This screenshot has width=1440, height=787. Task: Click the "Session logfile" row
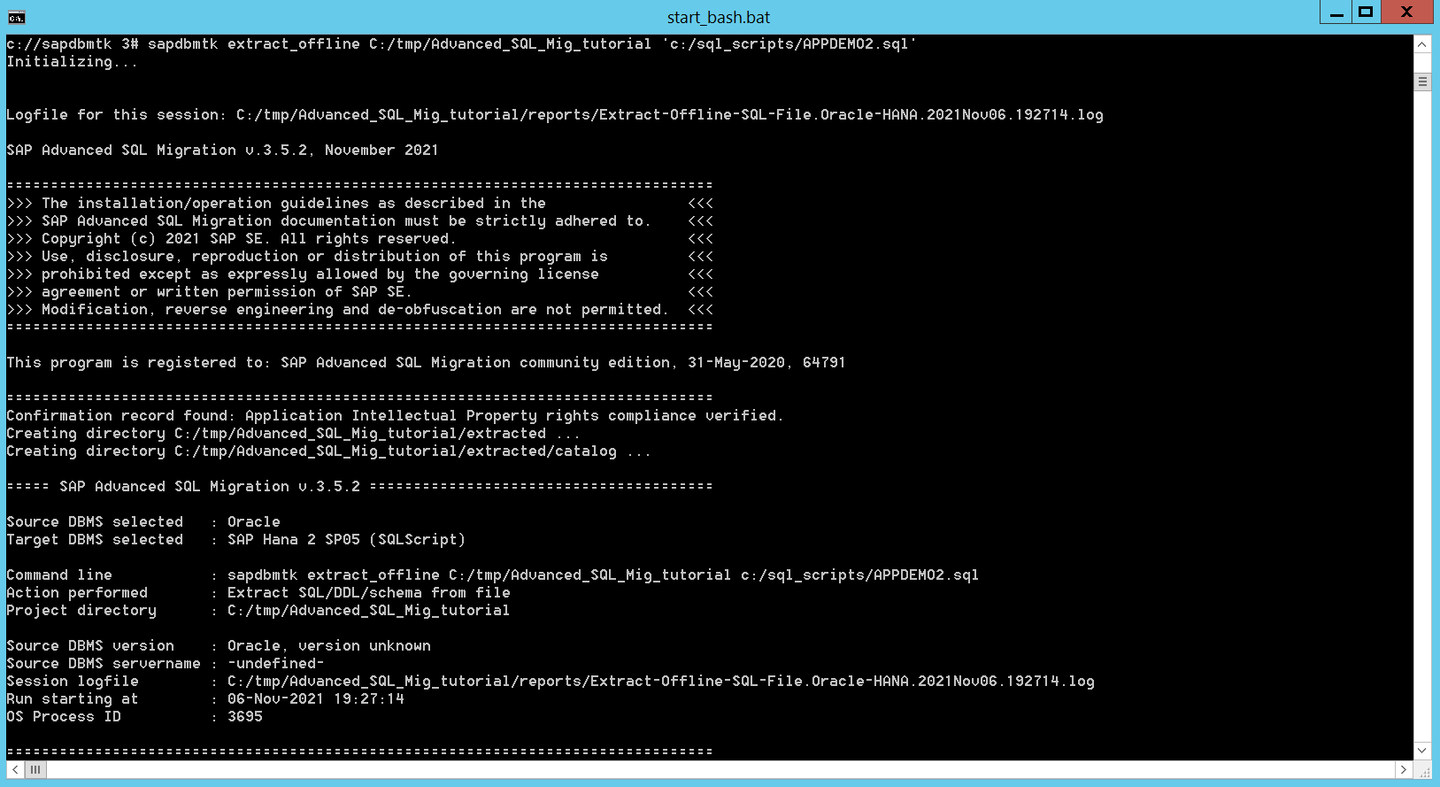(x=551, y=682)
